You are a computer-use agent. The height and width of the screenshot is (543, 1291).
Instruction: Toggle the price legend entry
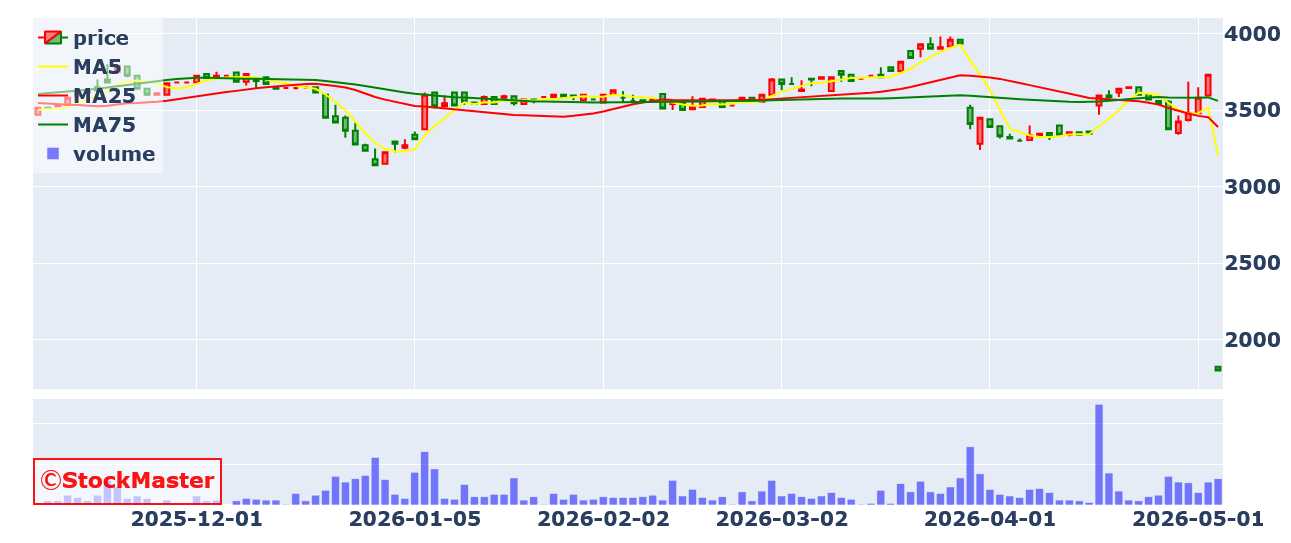(85, 38)
